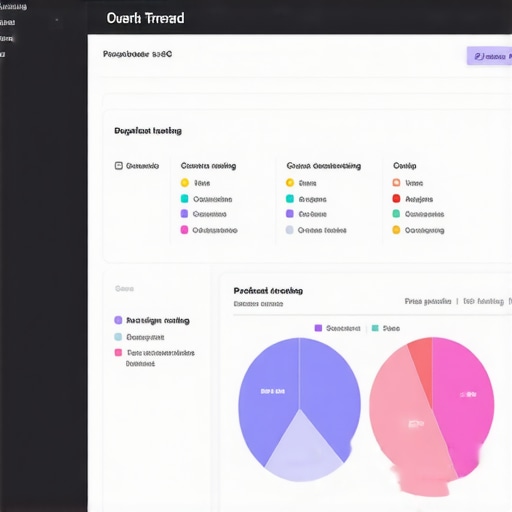Open the first item in the dark sidebar
Viewport: 512px width, 512px height.
click(13, 6)
